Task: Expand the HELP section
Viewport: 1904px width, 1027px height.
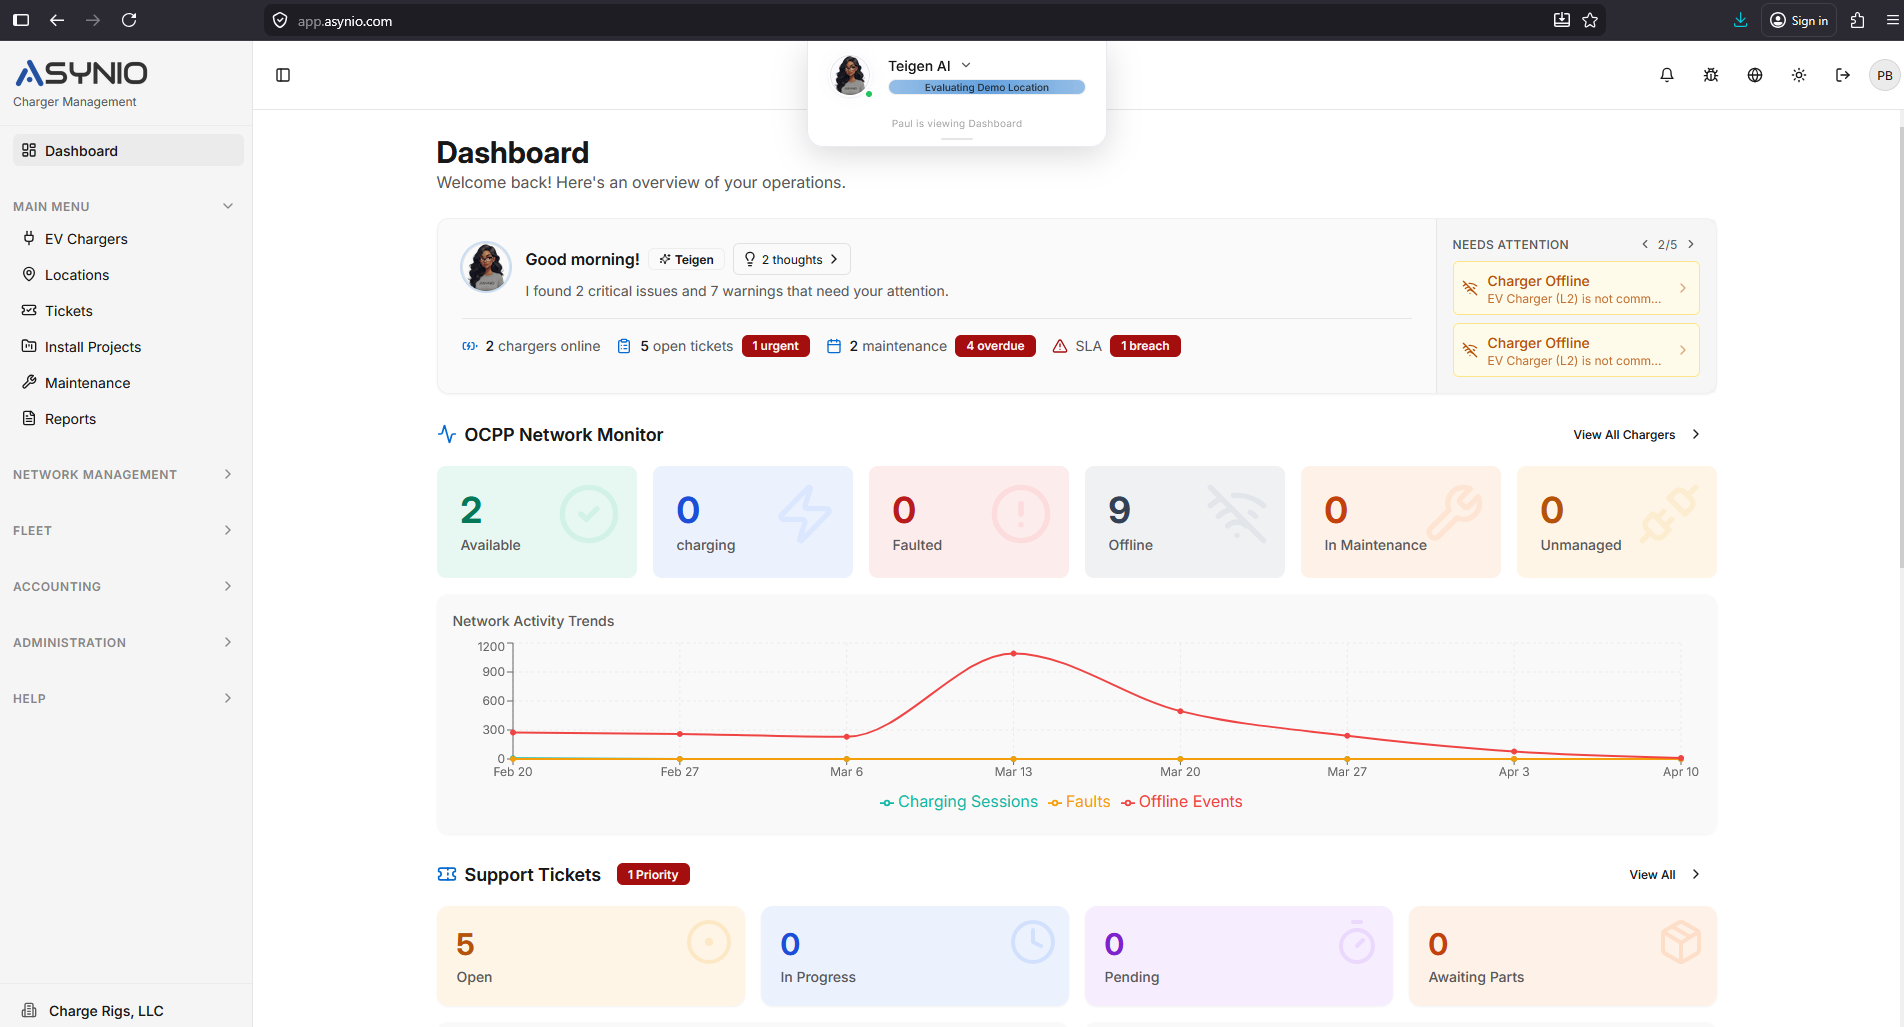Action: (x=124, y=698)
